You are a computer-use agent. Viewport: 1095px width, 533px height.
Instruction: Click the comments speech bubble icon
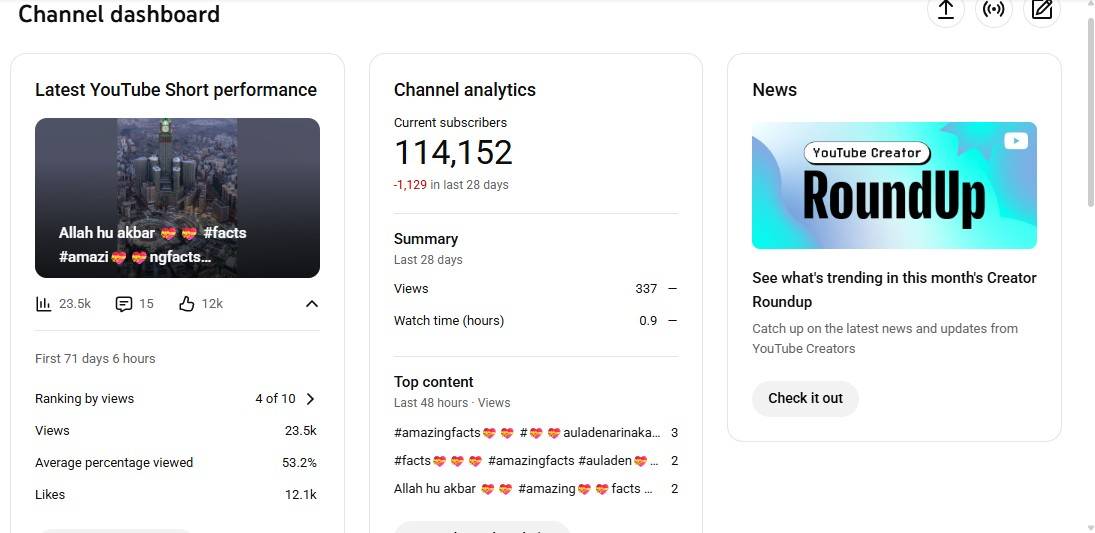coord(124,304)
